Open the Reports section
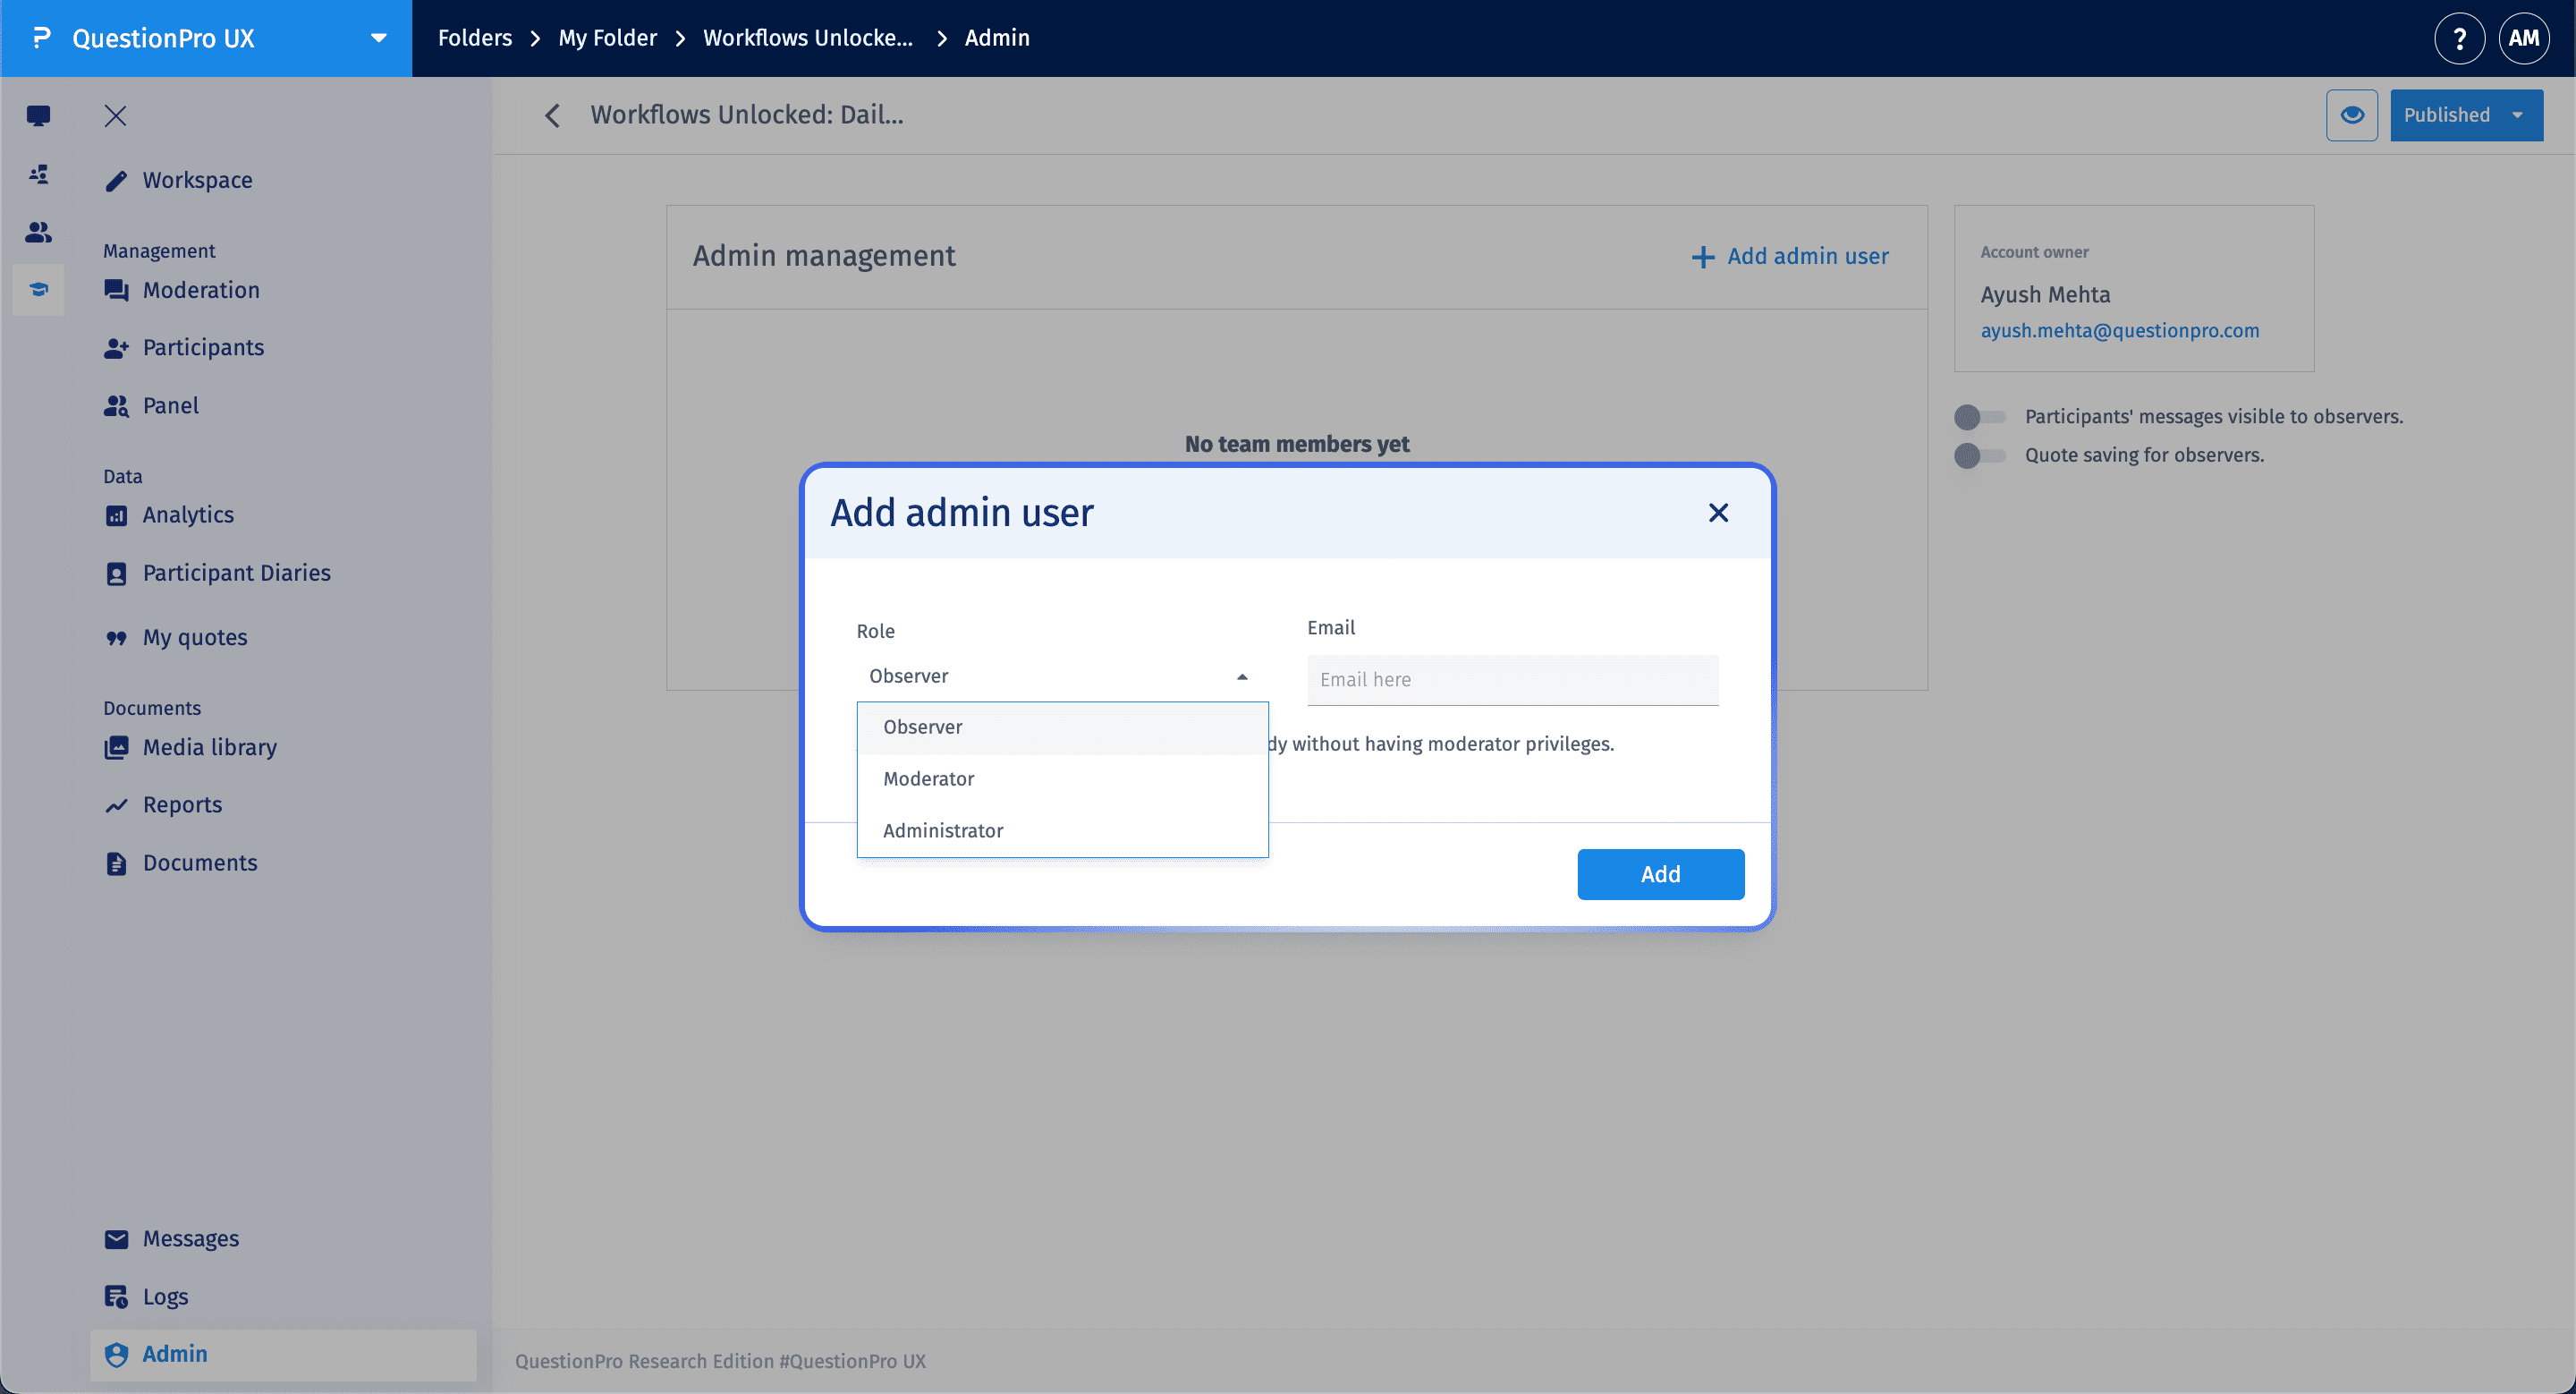 [x=183, y=804]
